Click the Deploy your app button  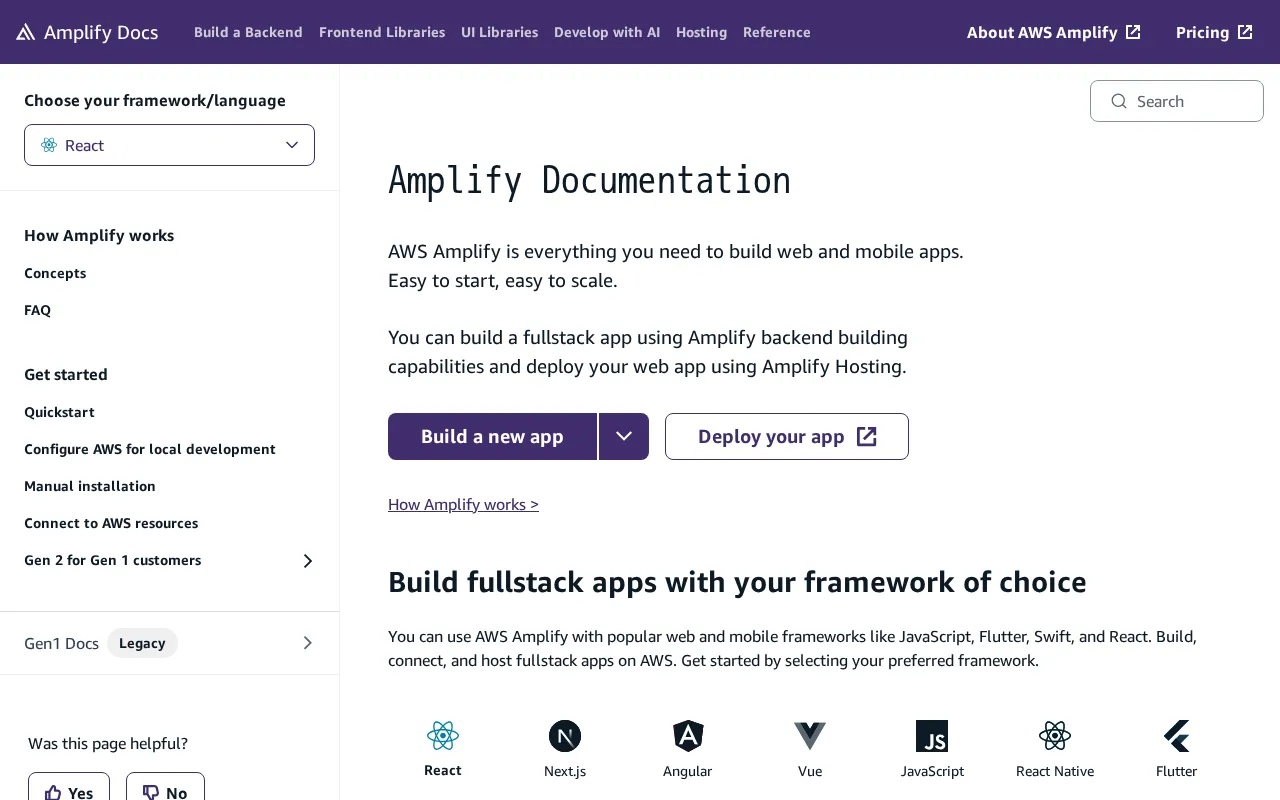(x=787, y=436)
